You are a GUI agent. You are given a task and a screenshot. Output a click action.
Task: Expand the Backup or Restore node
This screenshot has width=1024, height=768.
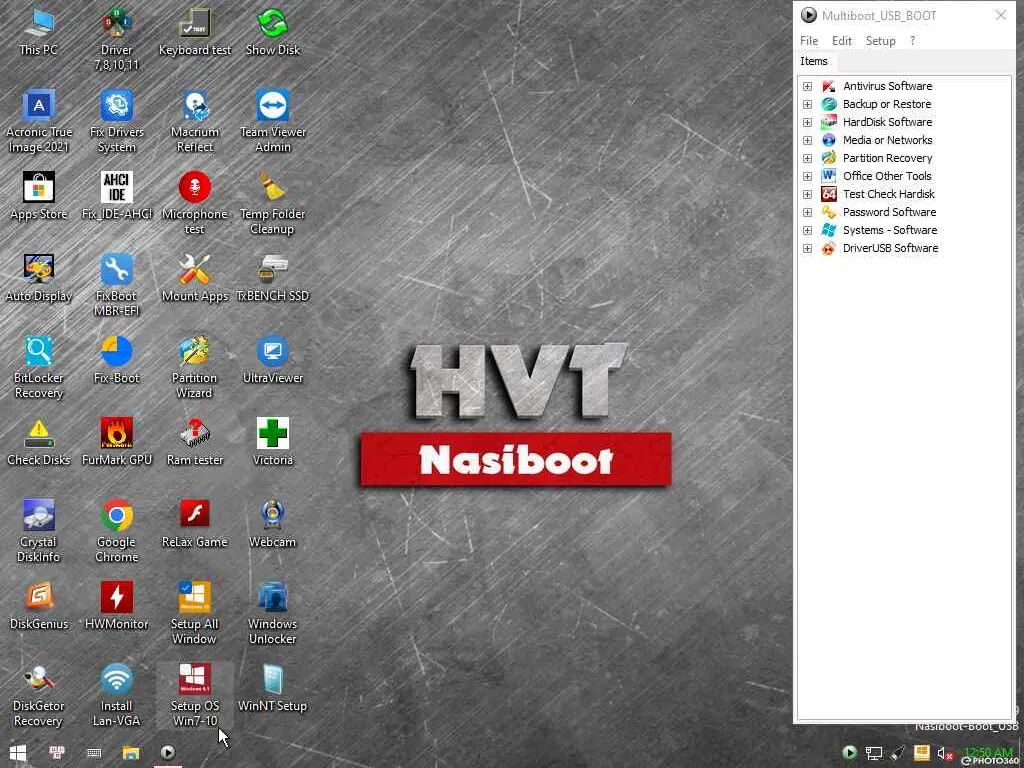point(807,104)
